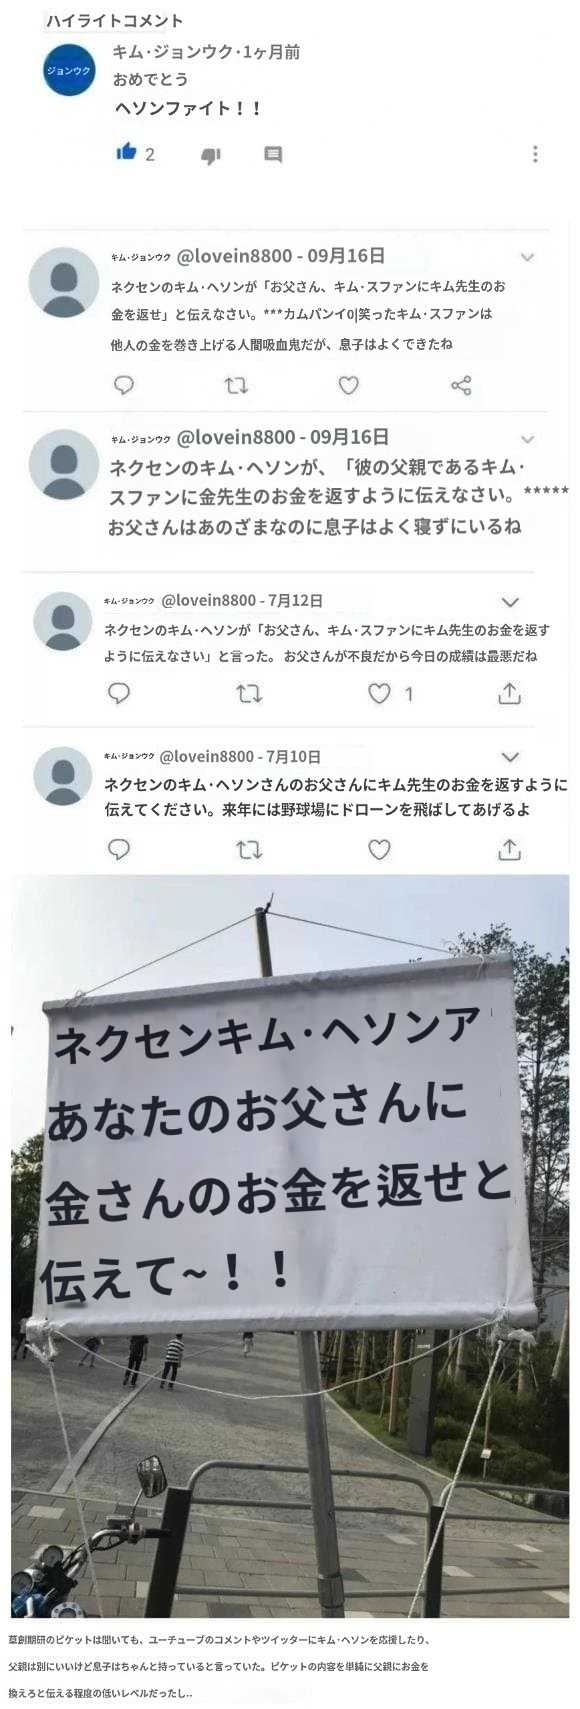
Task: Open the three-dot menu on highlighted comment
Action: 535,154
